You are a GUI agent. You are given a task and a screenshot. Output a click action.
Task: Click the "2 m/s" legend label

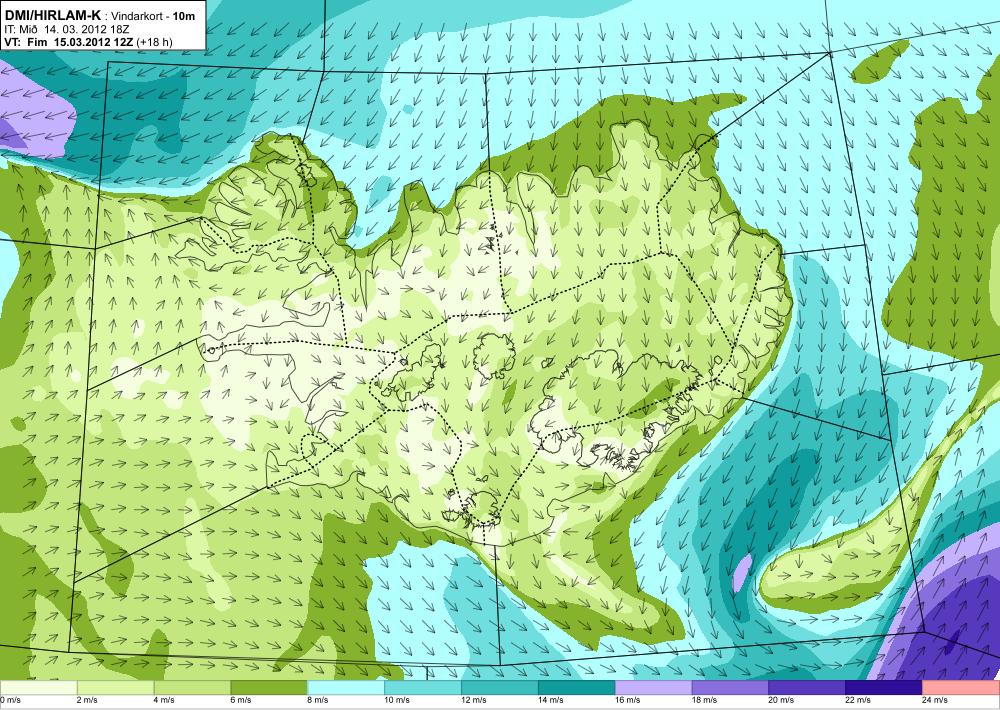point(87,700)
